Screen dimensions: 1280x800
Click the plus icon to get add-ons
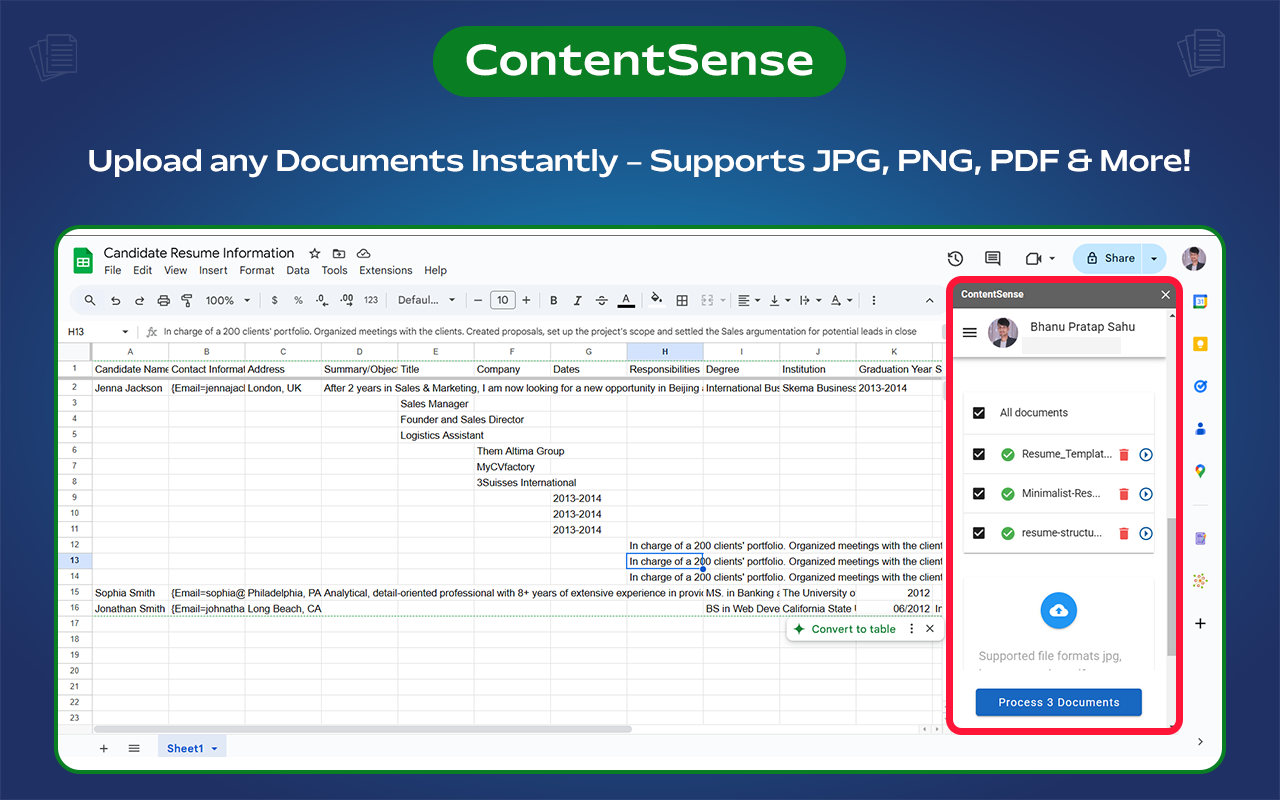pos(1200,623)
